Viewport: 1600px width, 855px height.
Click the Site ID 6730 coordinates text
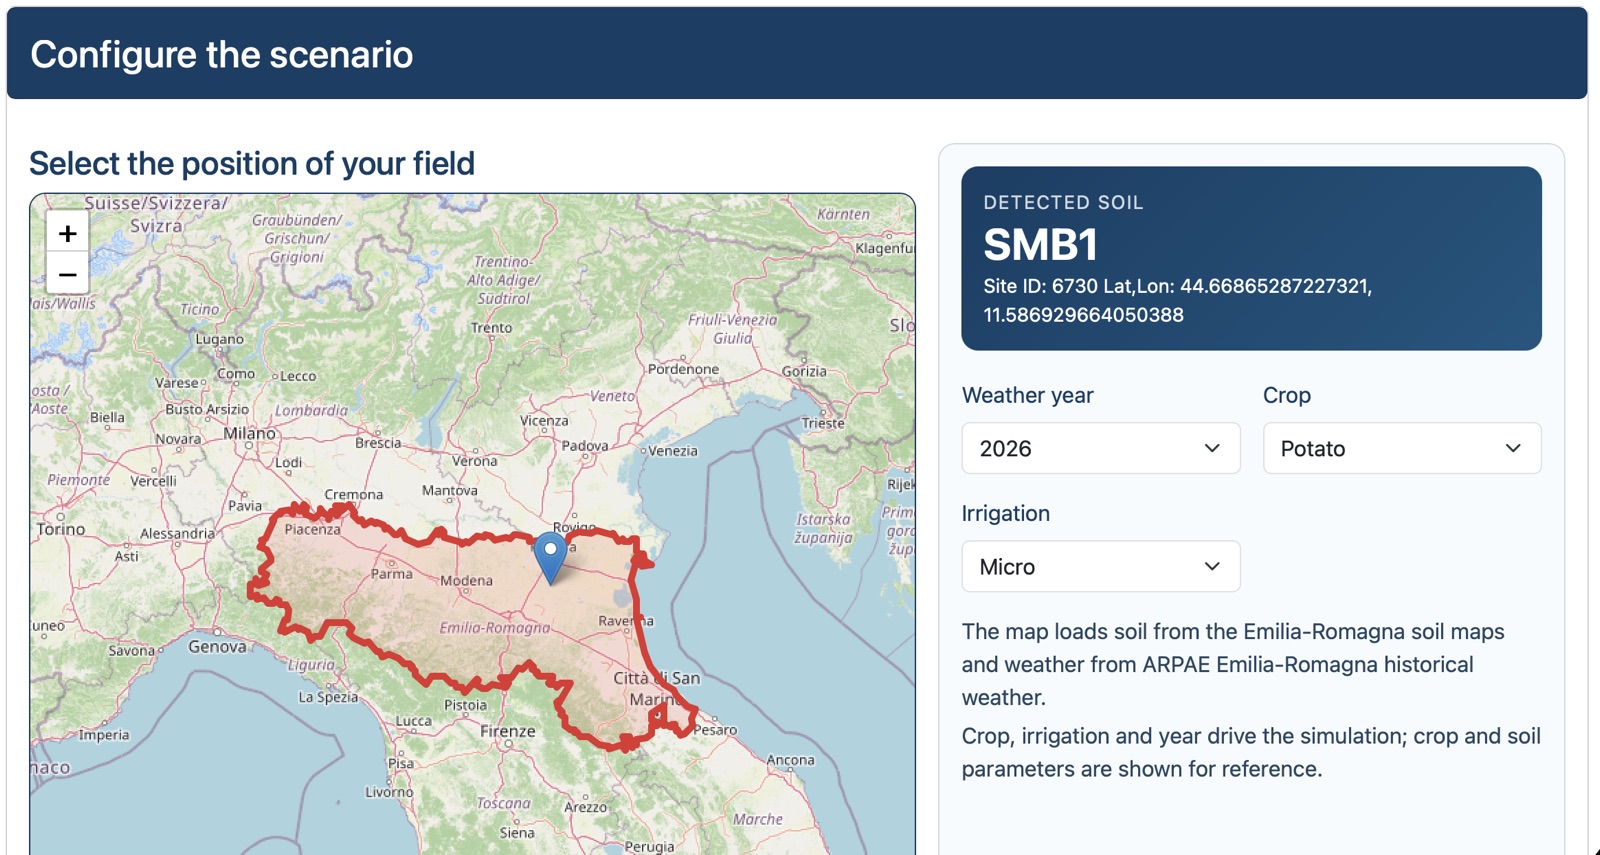coord(1177,300)
